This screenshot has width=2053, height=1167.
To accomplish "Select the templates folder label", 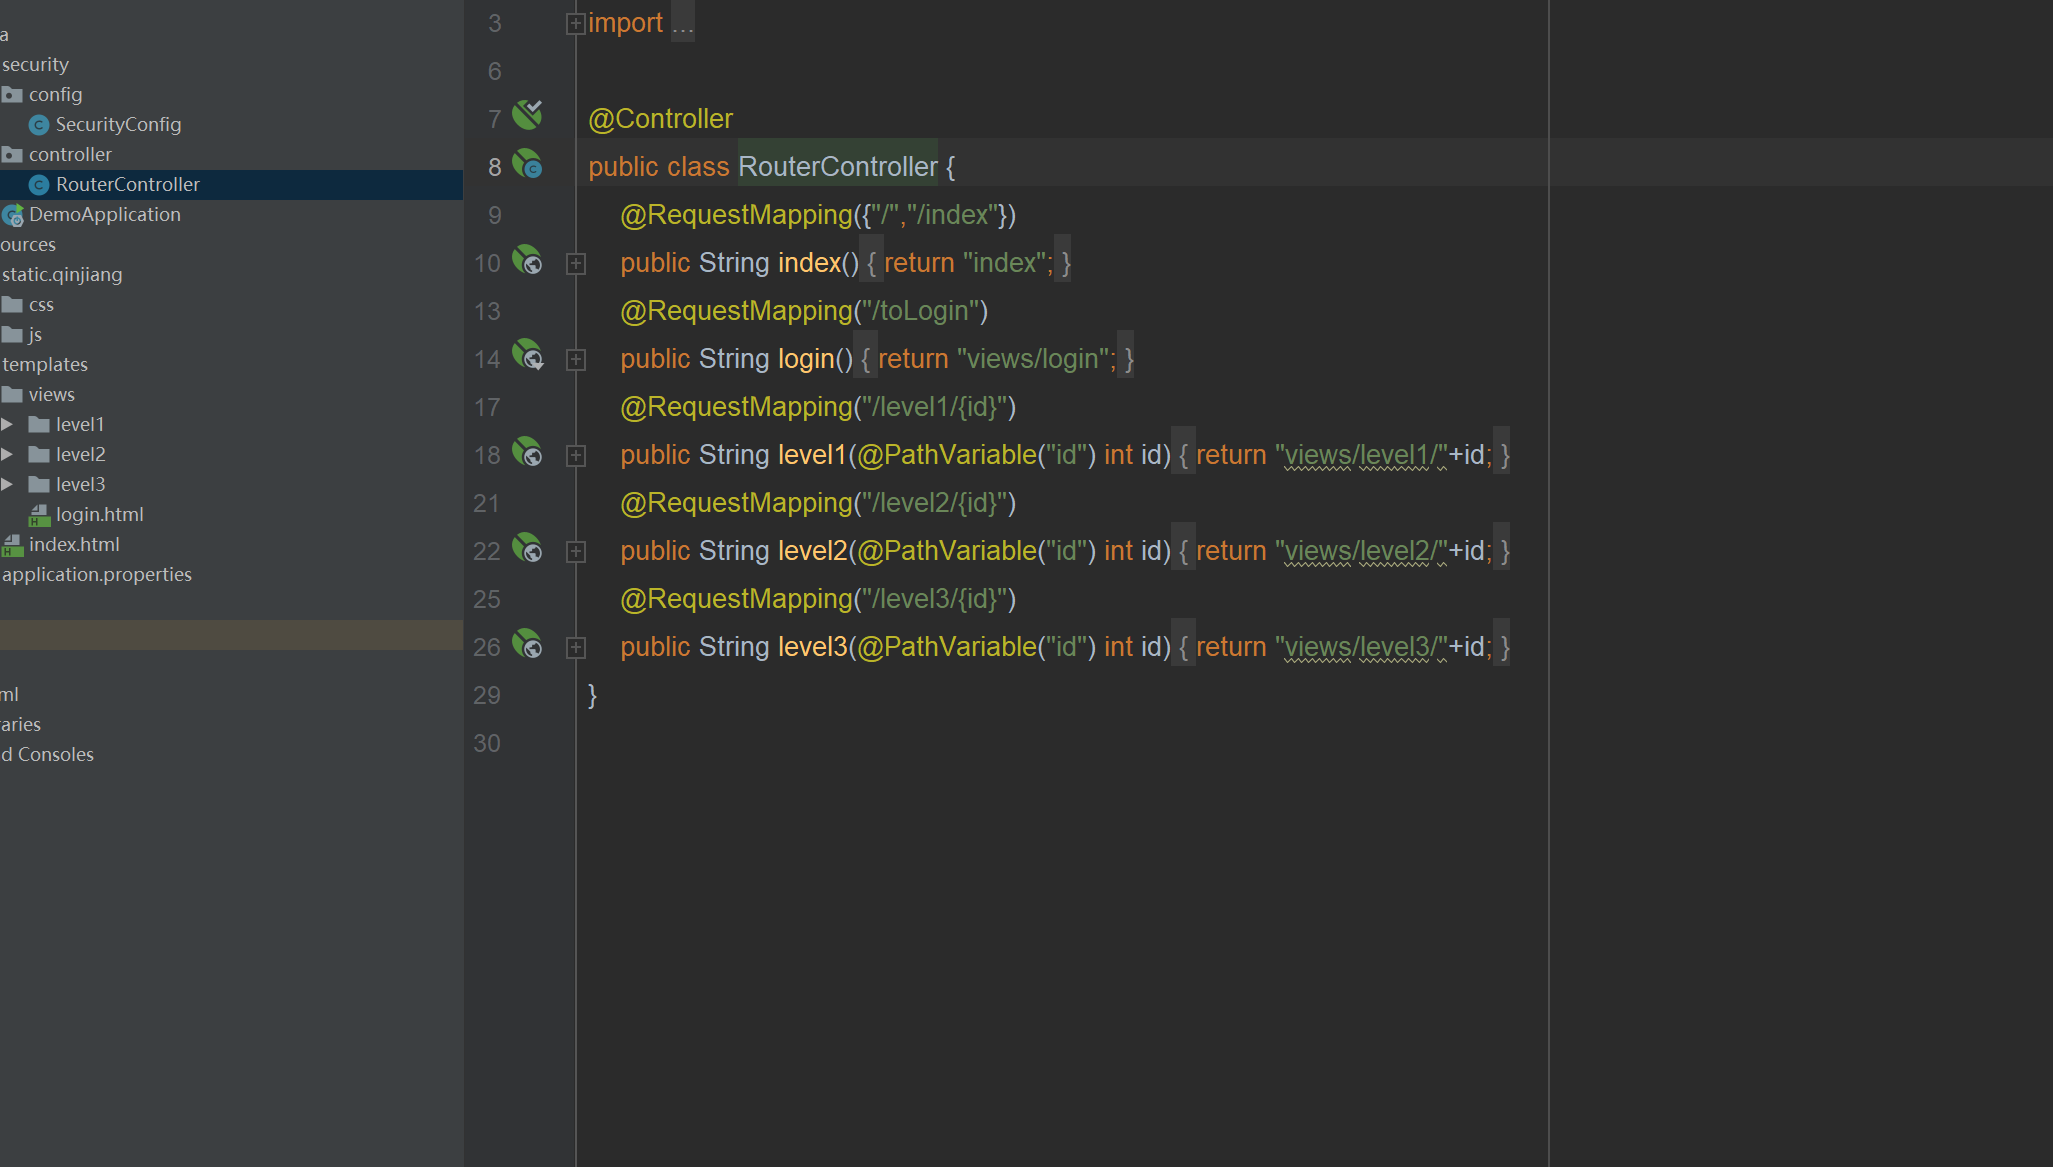I will [45, 365].
